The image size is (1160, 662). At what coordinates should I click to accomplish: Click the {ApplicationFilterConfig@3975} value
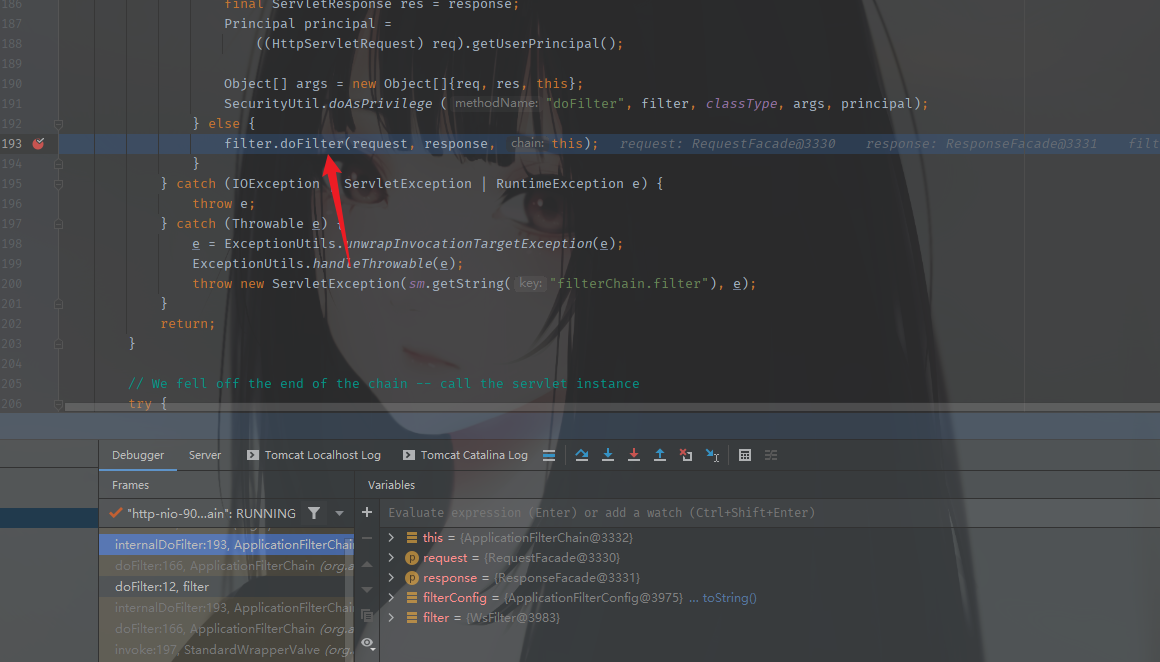point(593,598)
